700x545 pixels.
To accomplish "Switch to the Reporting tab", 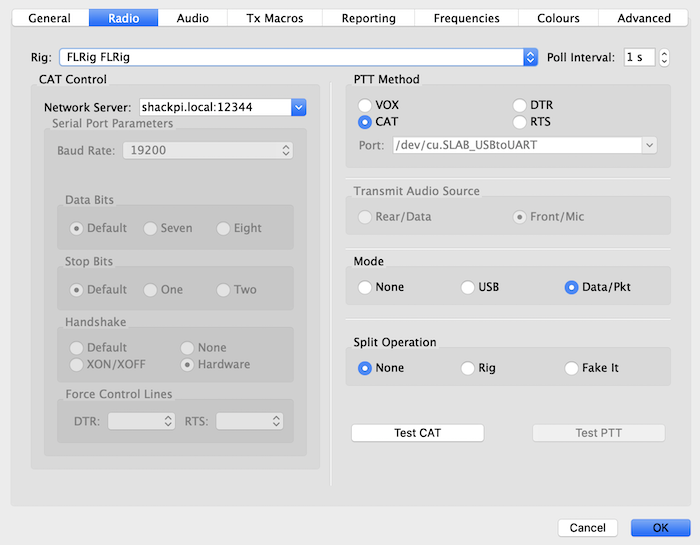I will pyautogui.click(x=368, y=18).
